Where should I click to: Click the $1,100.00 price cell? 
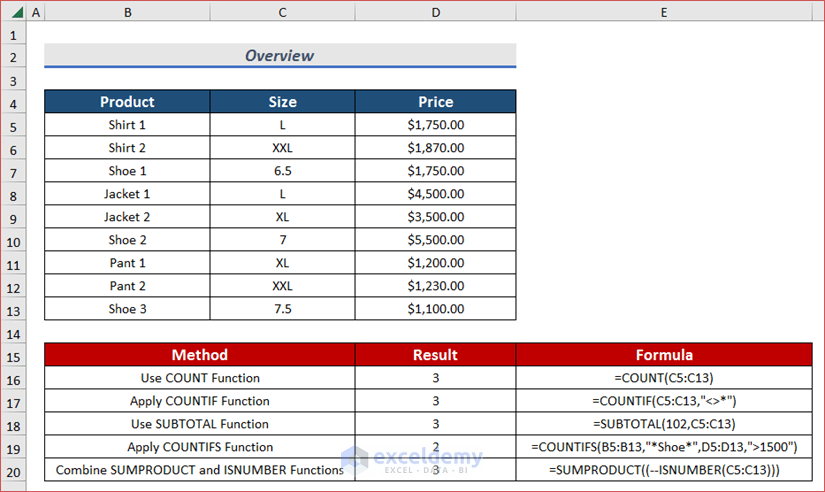tap(436, 309)
